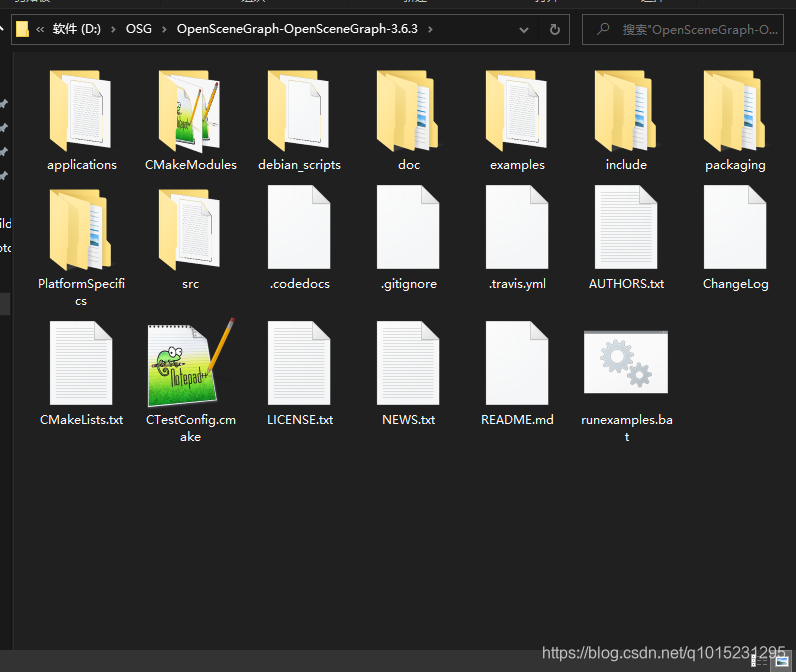This screenshot has height=672, width=796.
Task: Switch to details view in status bar
Action: pos(759,660)
